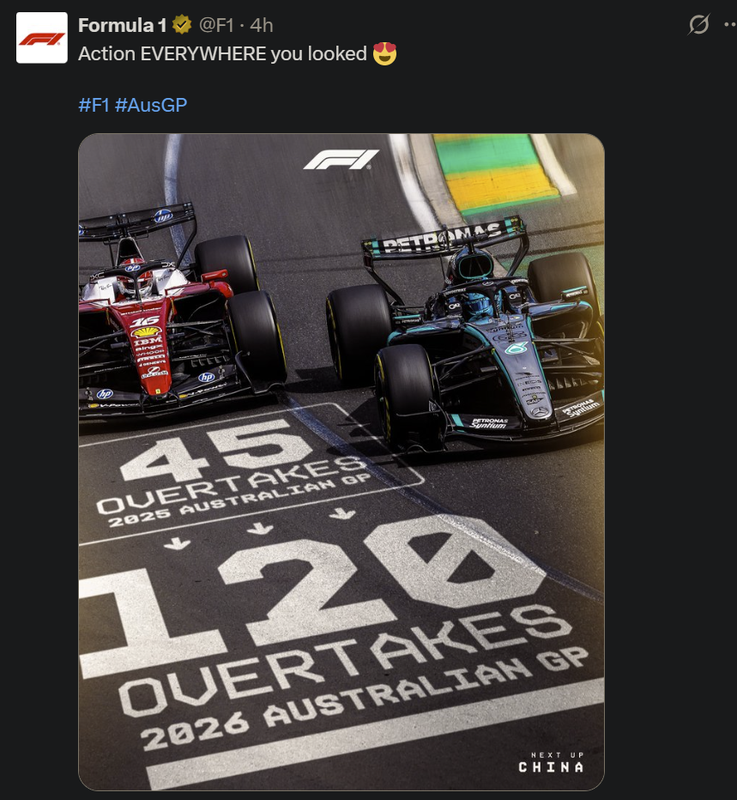This screenshot has height=800, width=737.
Task: Click the 2026 Australian GP caption
Action: (x=365, y=699)
